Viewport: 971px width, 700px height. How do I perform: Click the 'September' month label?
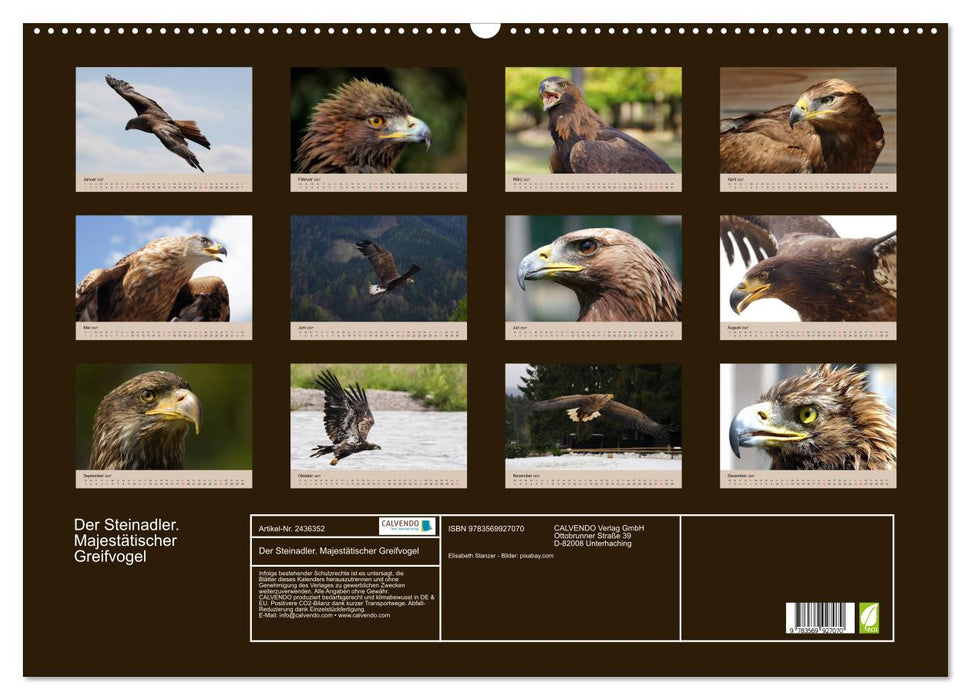[x=94, y=476]
